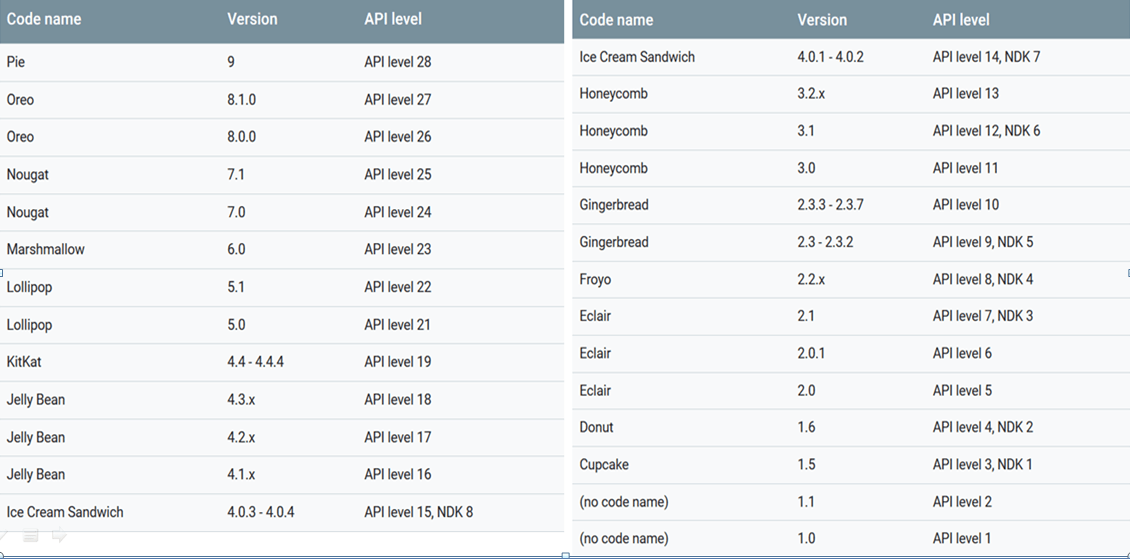This screenshot has height=559, width=1130.
Task: Click the Donut version 1.6 cell
Action: click(x=806, y=427)
